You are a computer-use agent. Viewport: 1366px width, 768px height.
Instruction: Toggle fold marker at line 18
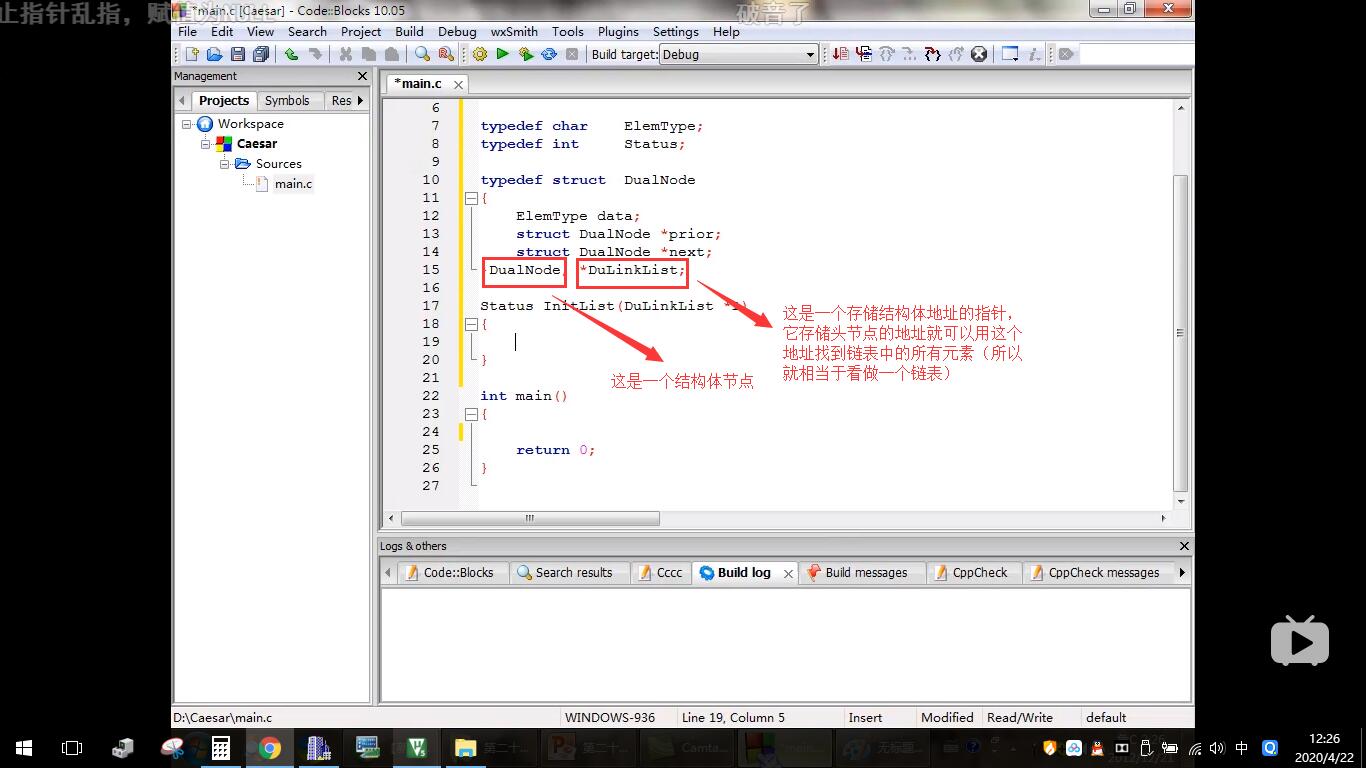pos(471,324)
